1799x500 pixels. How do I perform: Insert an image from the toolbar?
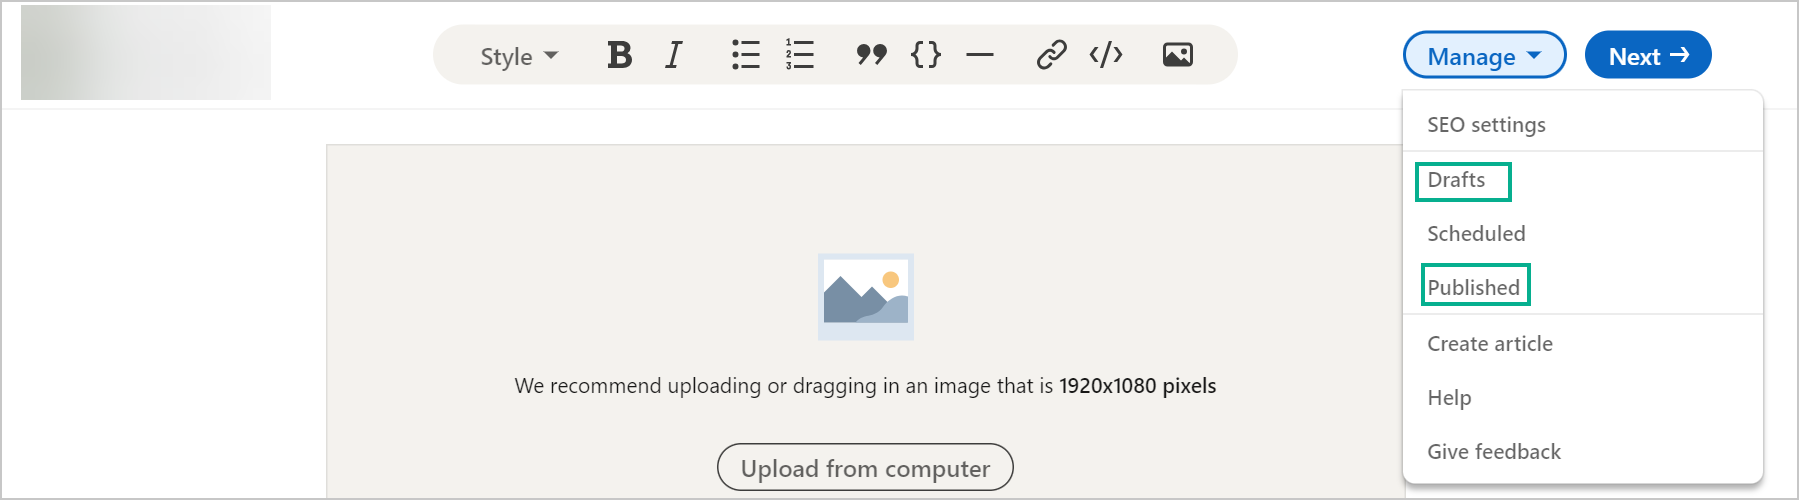click(x=1178, y=55)
